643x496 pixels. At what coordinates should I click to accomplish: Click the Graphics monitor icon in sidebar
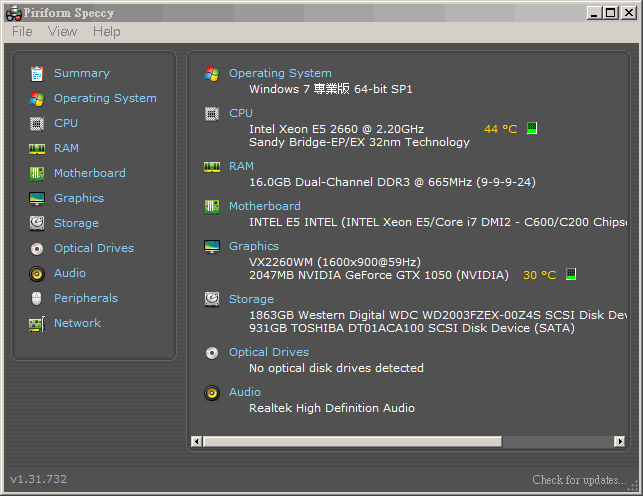tap(37, 199)
